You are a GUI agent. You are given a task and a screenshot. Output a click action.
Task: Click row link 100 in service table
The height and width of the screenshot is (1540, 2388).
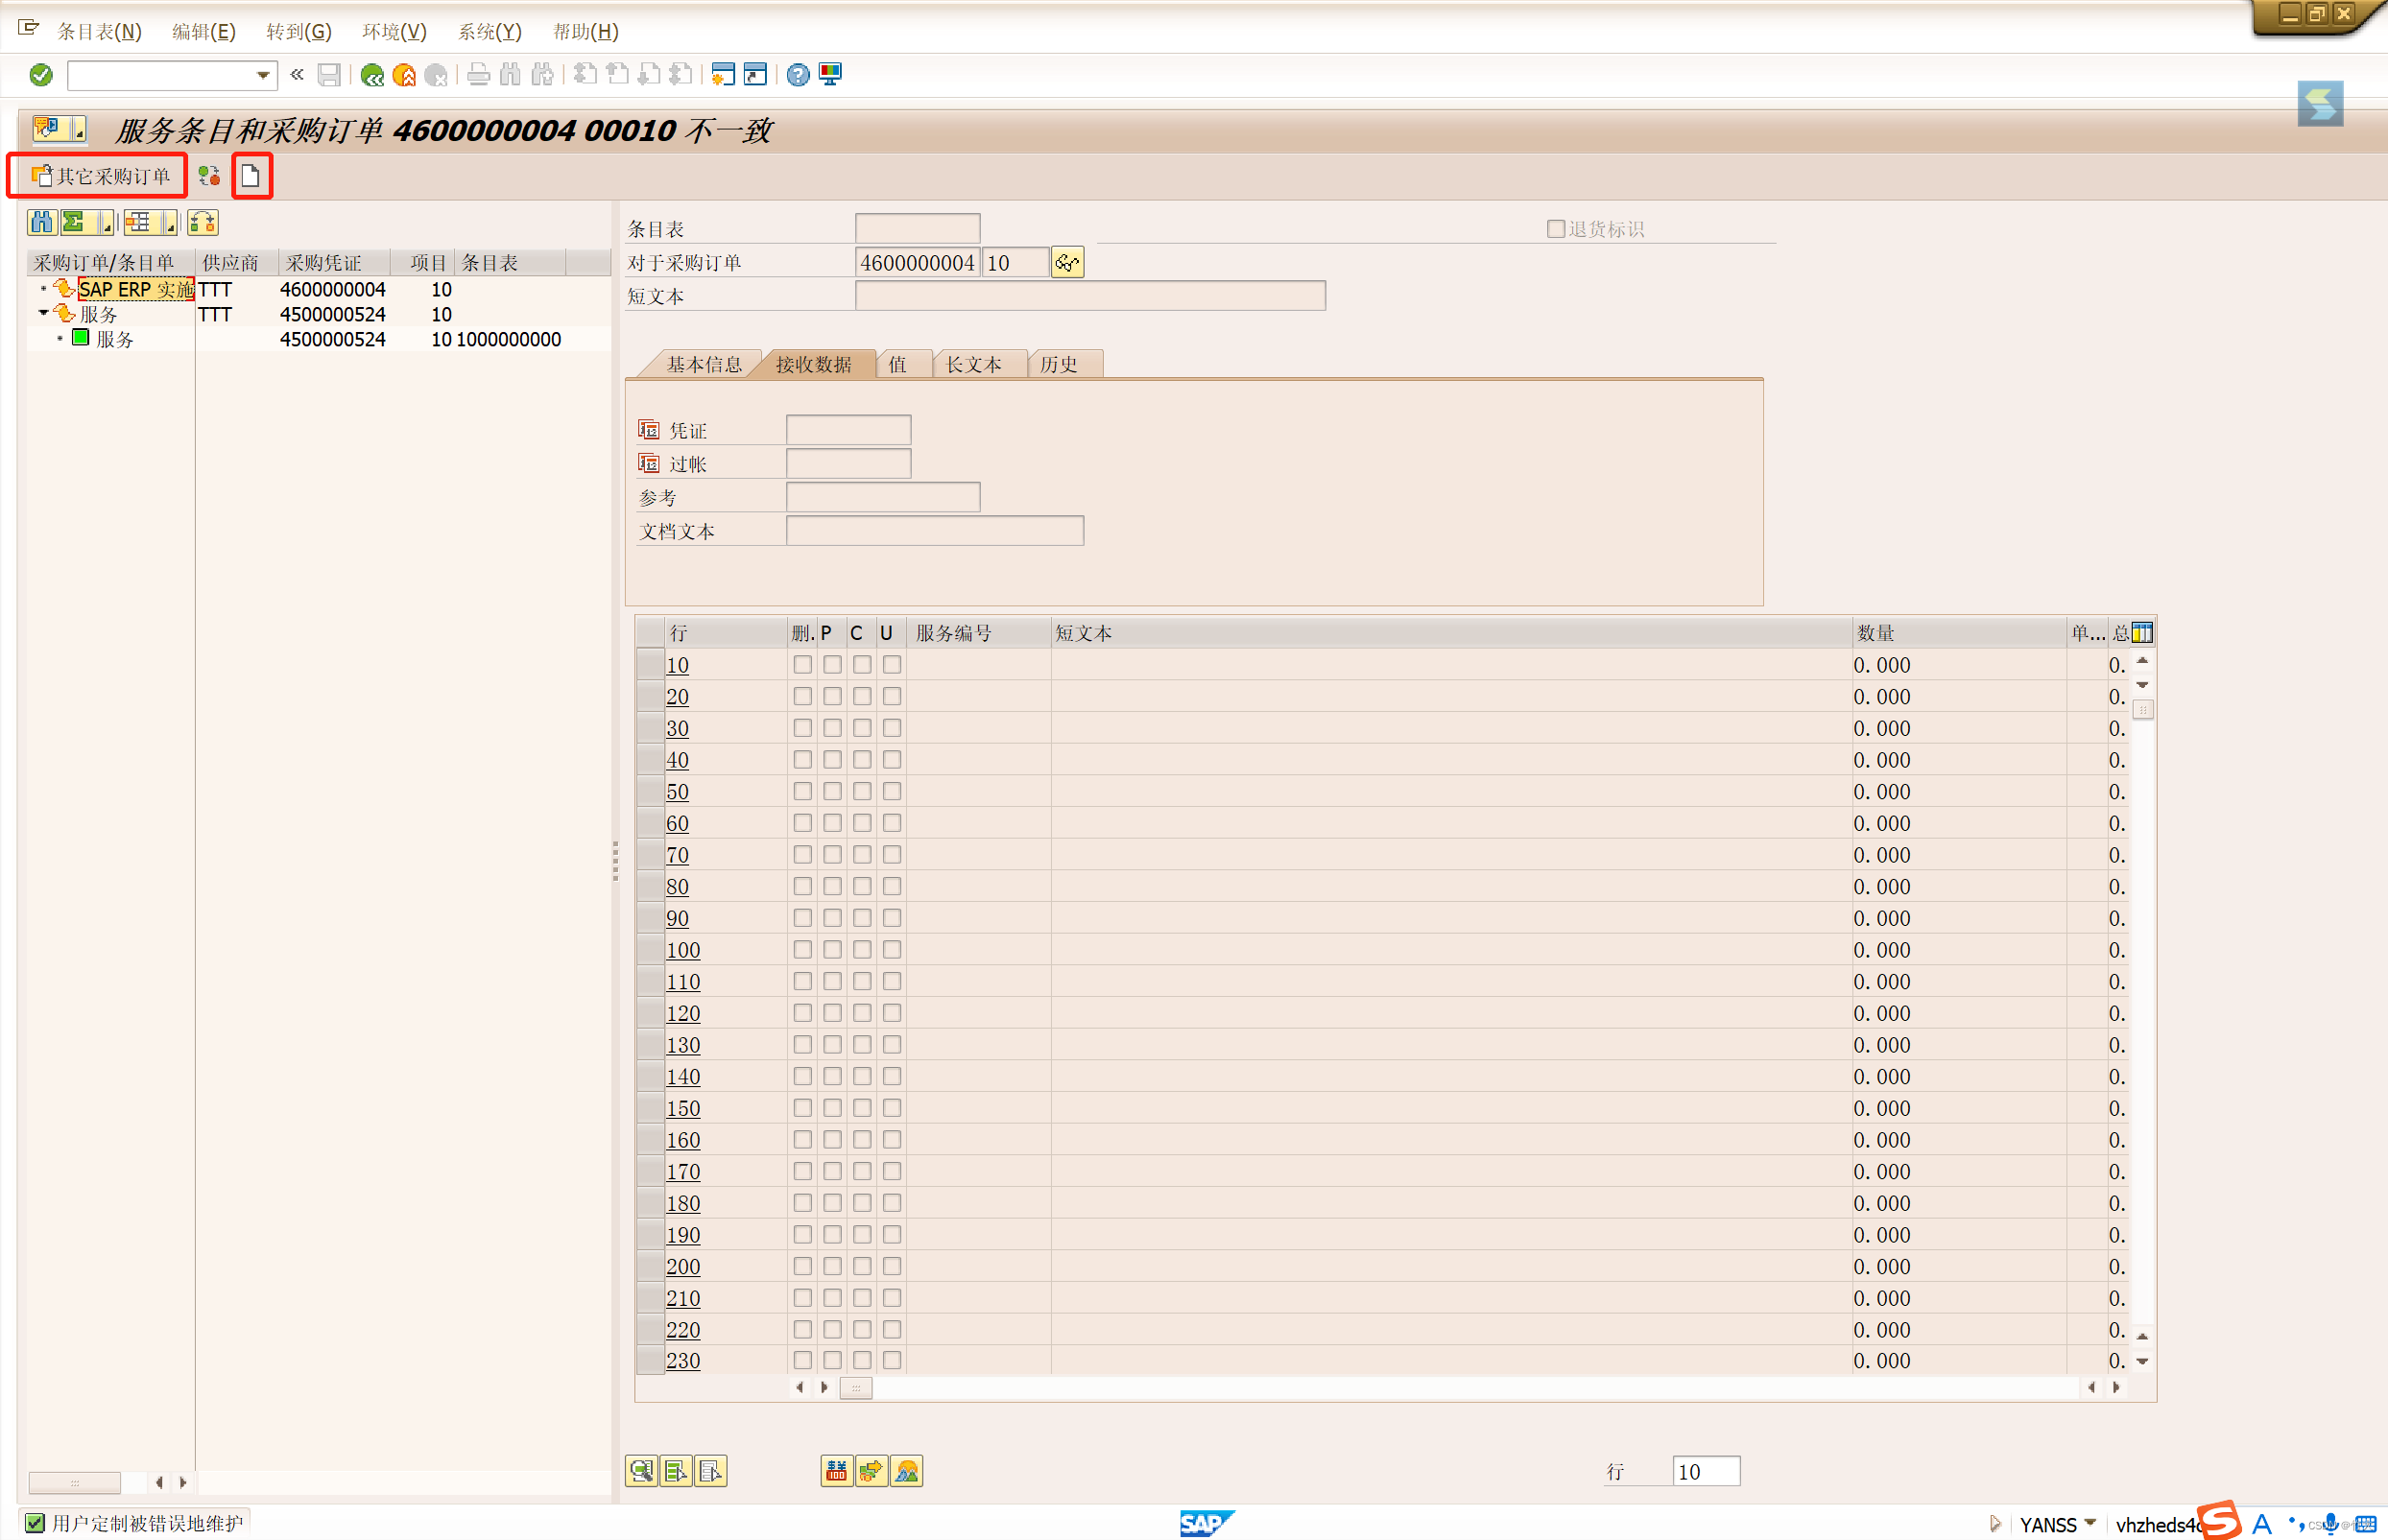683,950
